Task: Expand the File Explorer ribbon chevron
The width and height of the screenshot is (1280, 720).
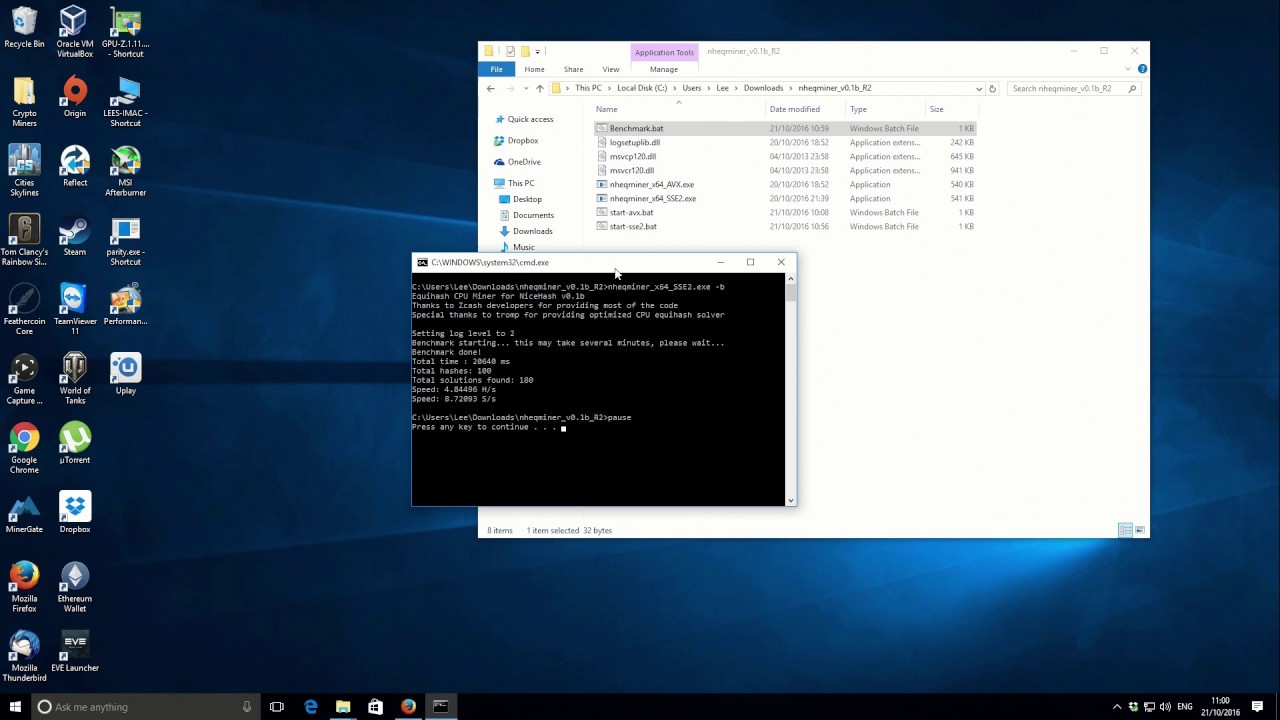Action: coord(1128,69)
